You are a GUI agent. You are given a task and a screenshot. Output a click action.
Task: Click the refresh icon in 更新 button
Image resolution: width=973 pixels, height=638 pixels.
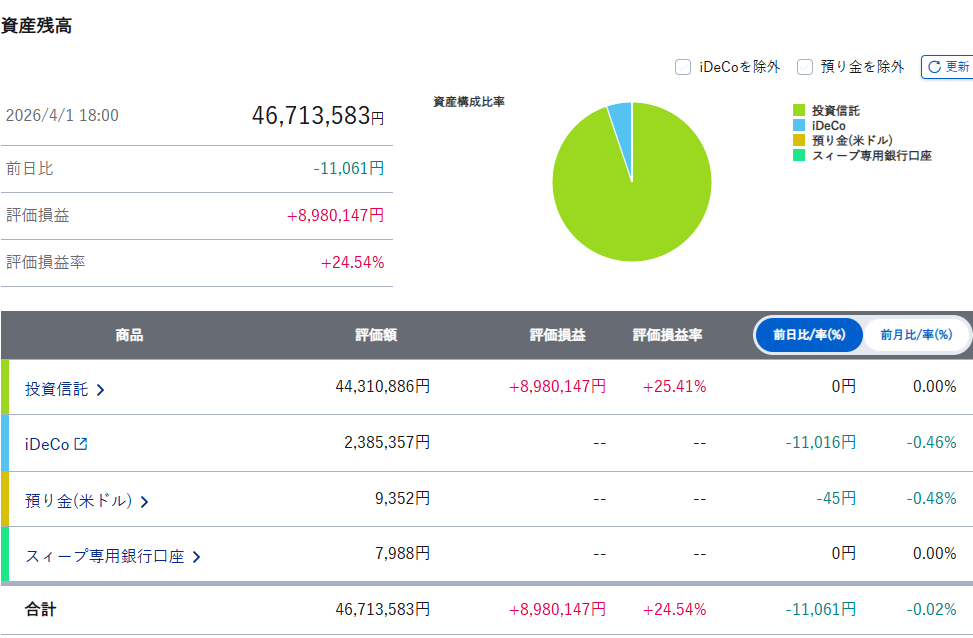[934, 67]
